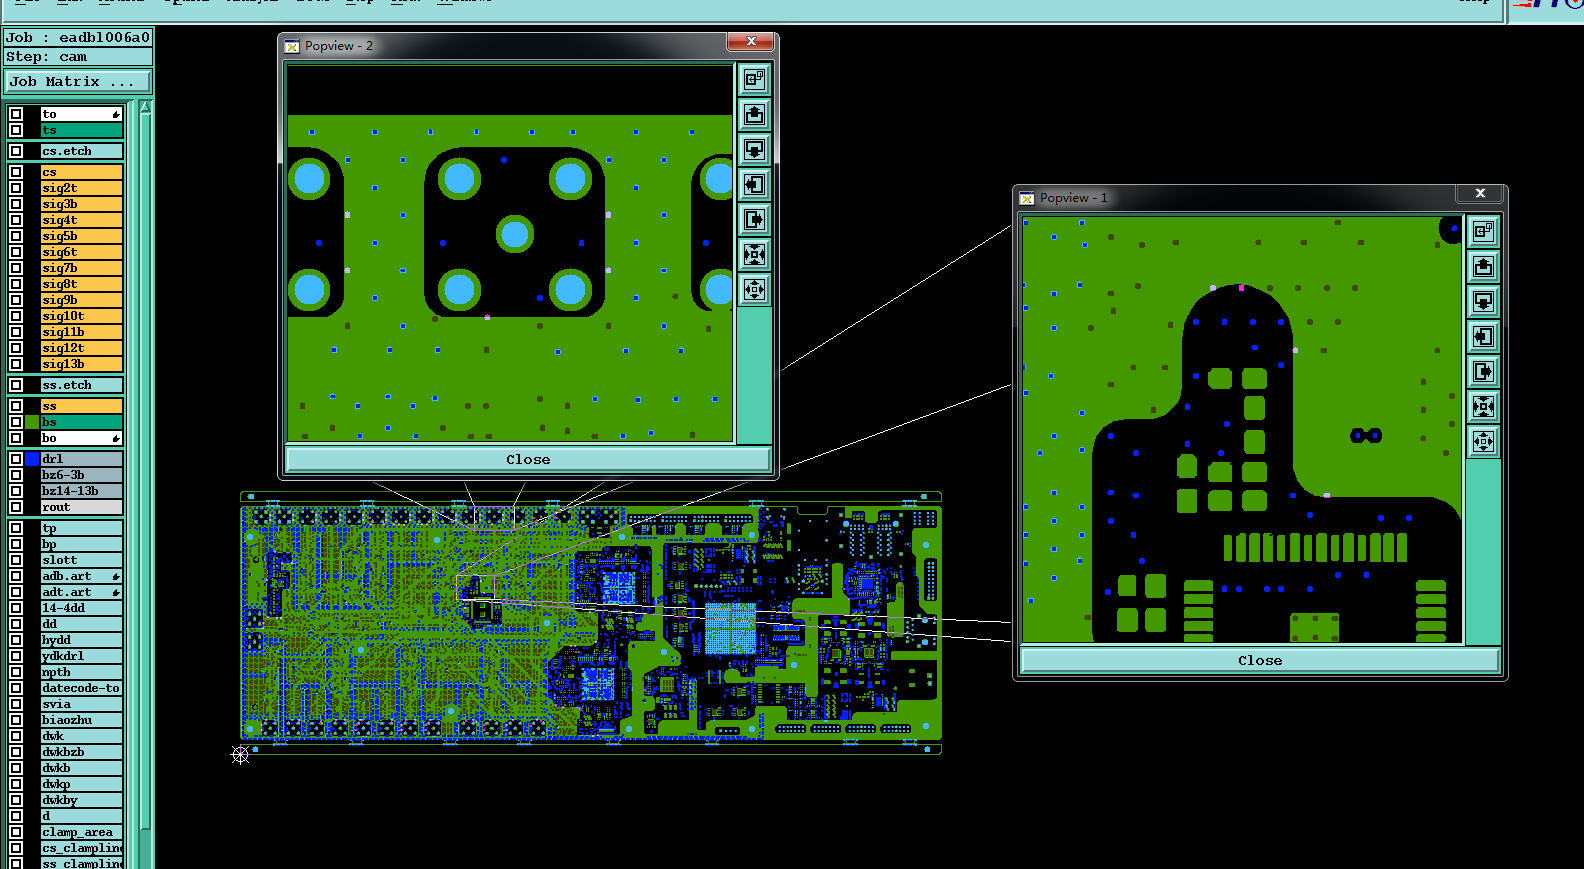1584x869 pixels.
Task: Zoom in using inward arrows in Popview - 2
Action: [x=754, y=254]
